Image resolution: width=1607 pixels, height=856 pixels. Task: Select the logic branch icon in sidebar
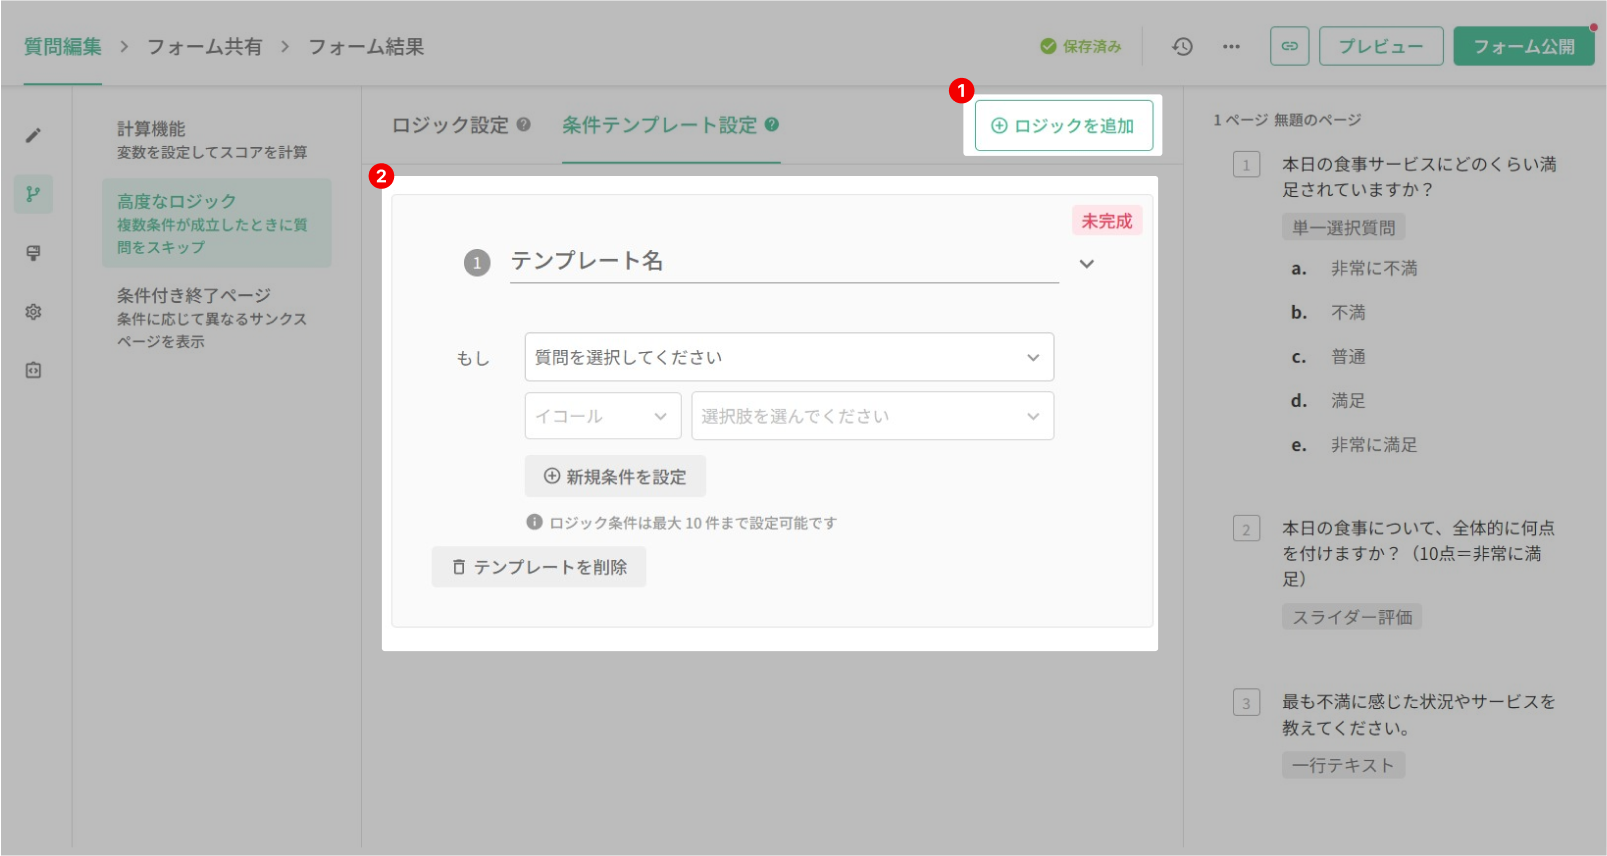(33, 194)
